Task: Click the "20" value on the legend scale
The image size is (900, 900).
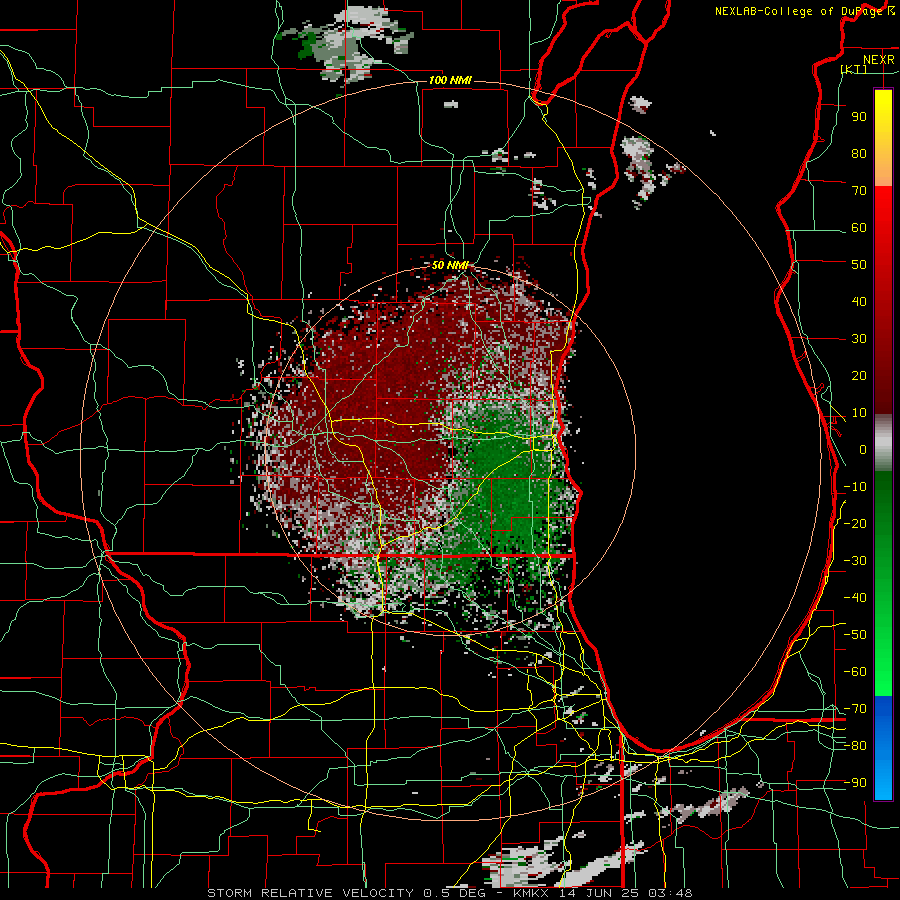Action: [x=859, y=376]
